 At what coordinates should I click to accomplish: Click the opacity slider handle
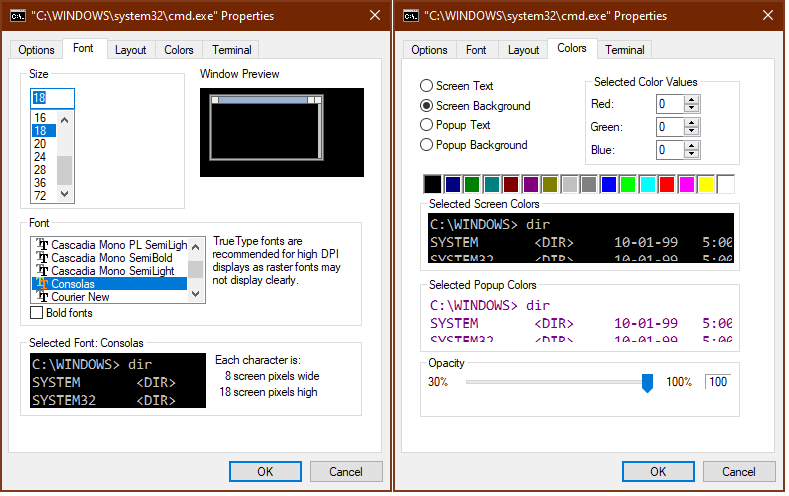pos(648,383)
